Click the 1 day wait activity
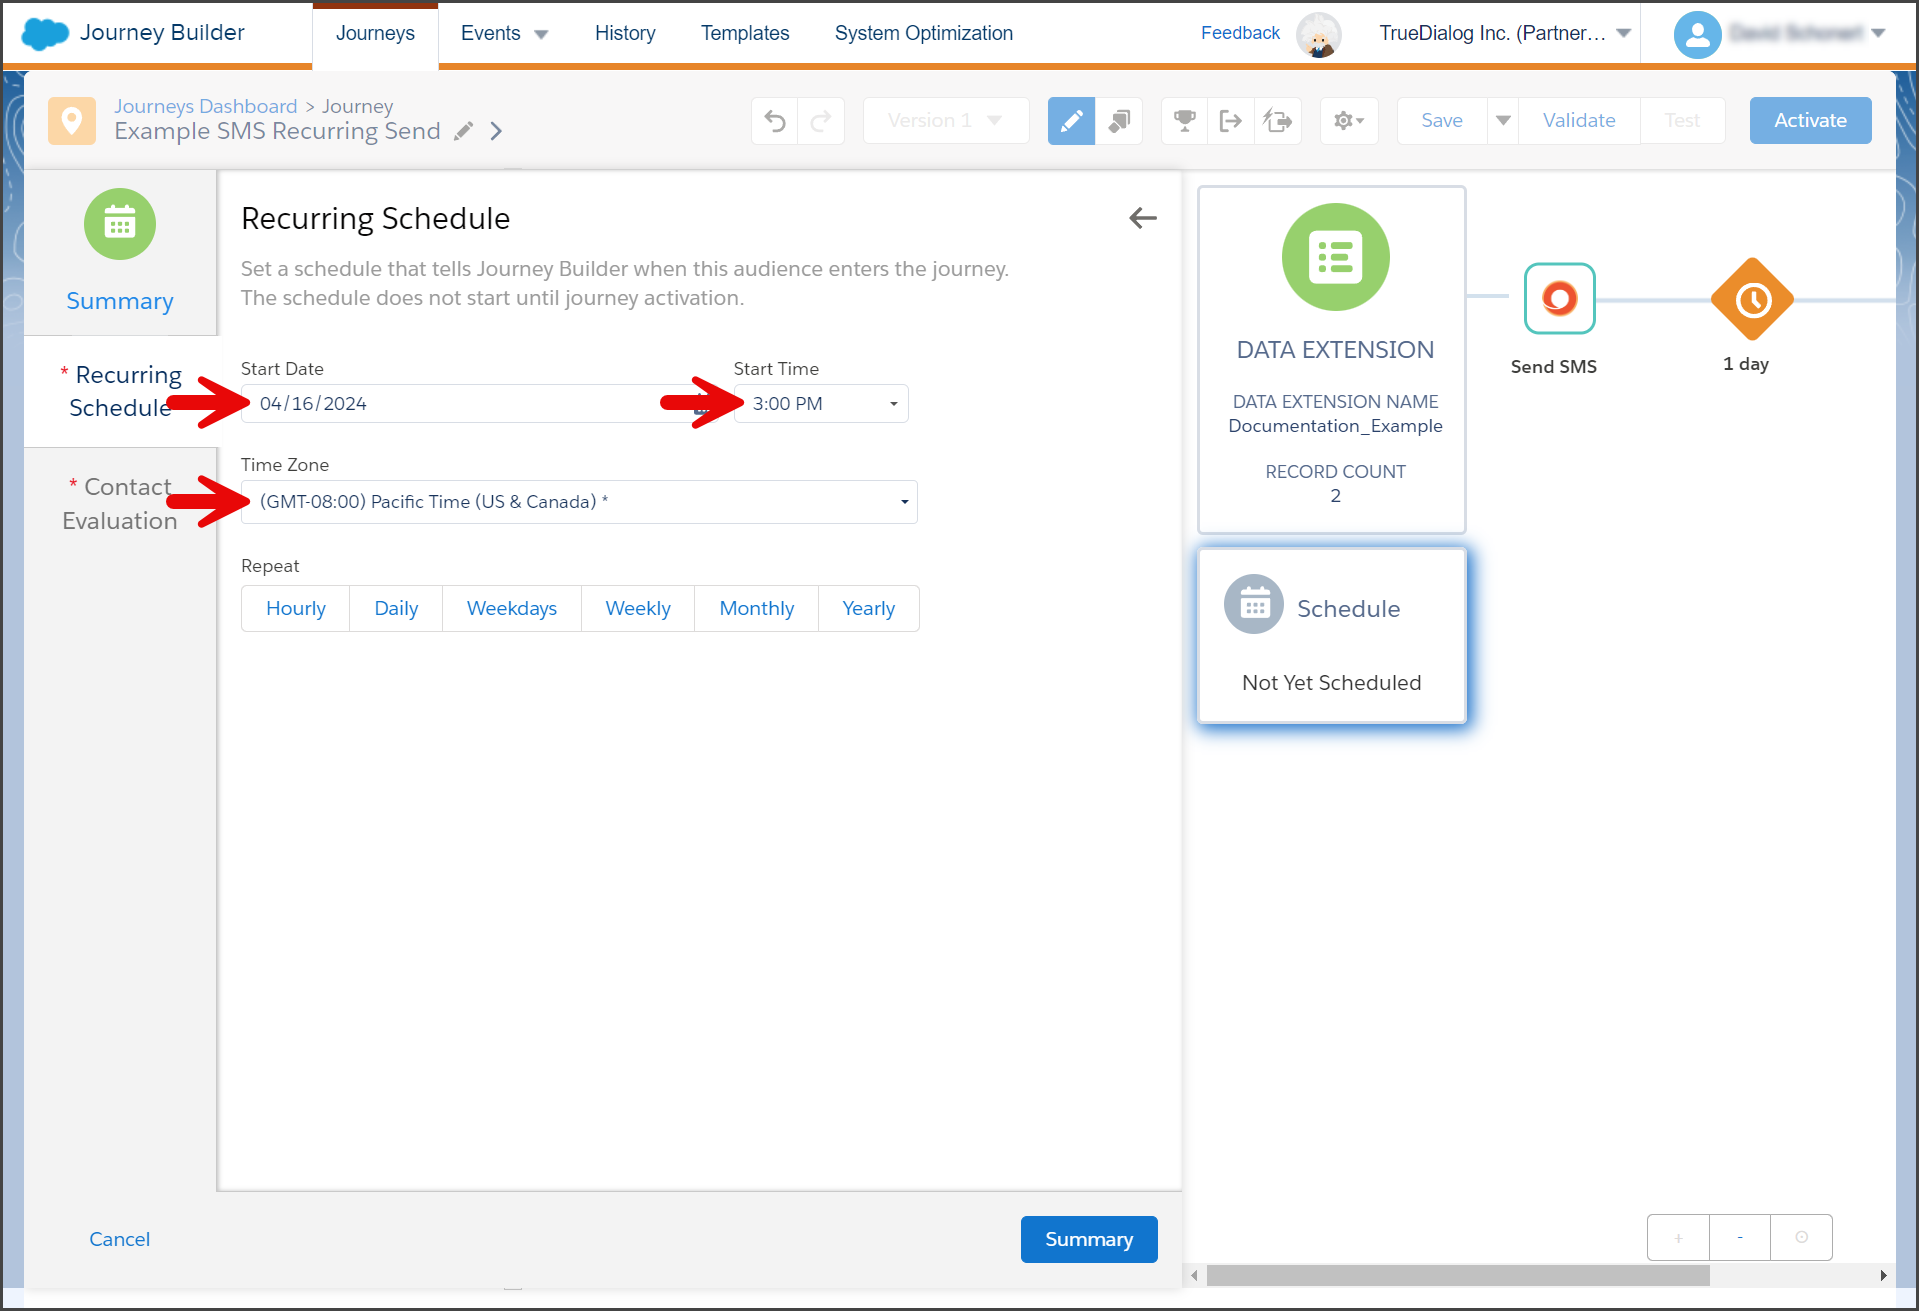This screenshot has height=1311, width=1919. (1752, 299)
